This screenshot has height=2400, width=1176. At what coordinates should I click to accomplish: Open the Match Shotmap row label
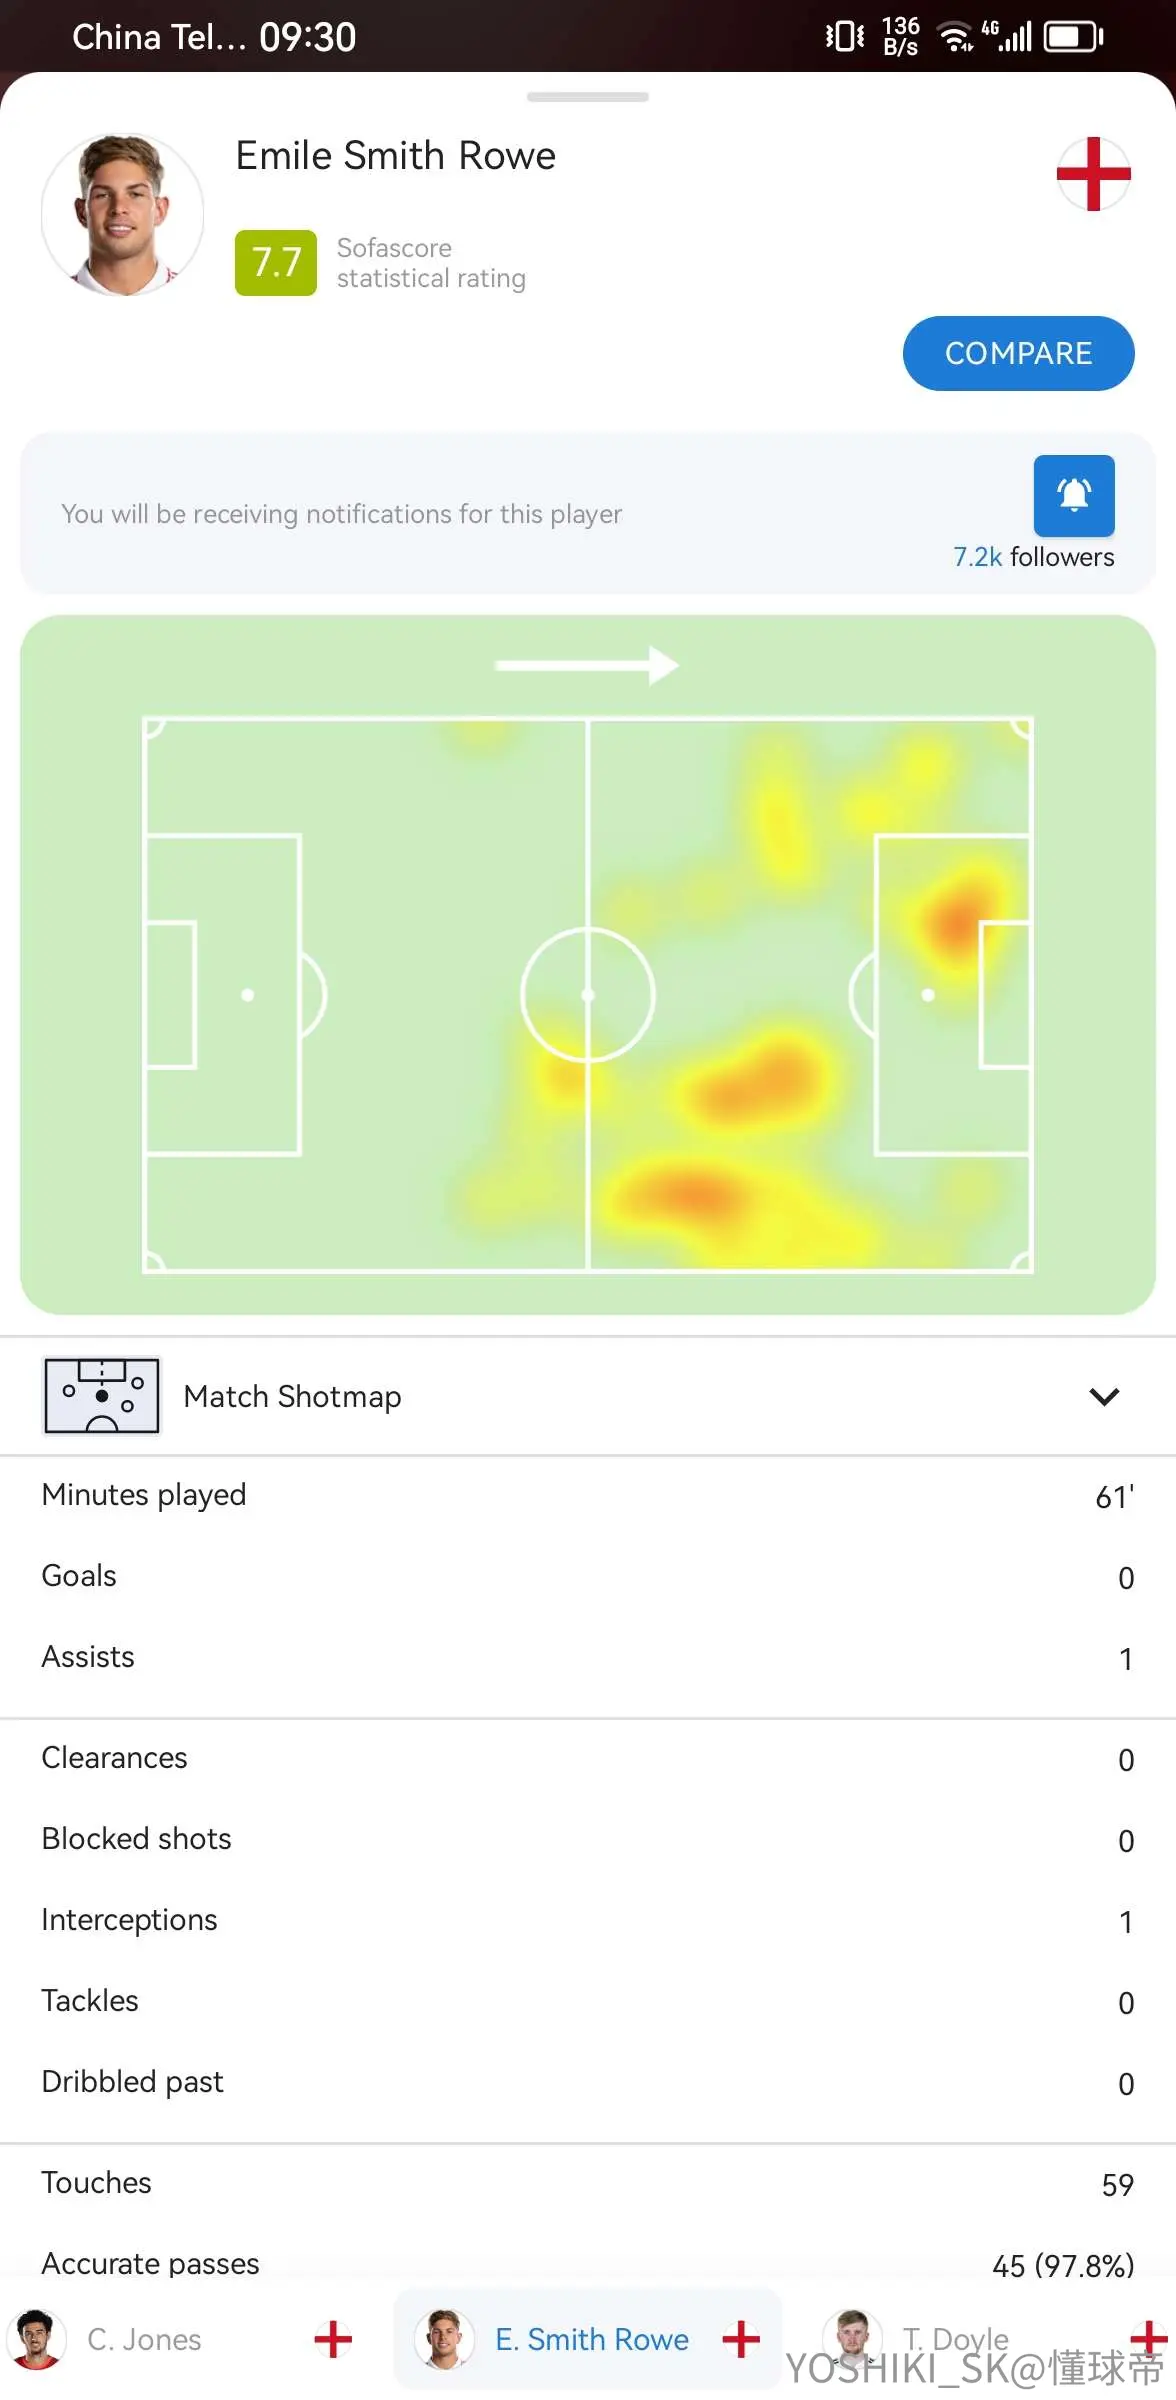292,1396
